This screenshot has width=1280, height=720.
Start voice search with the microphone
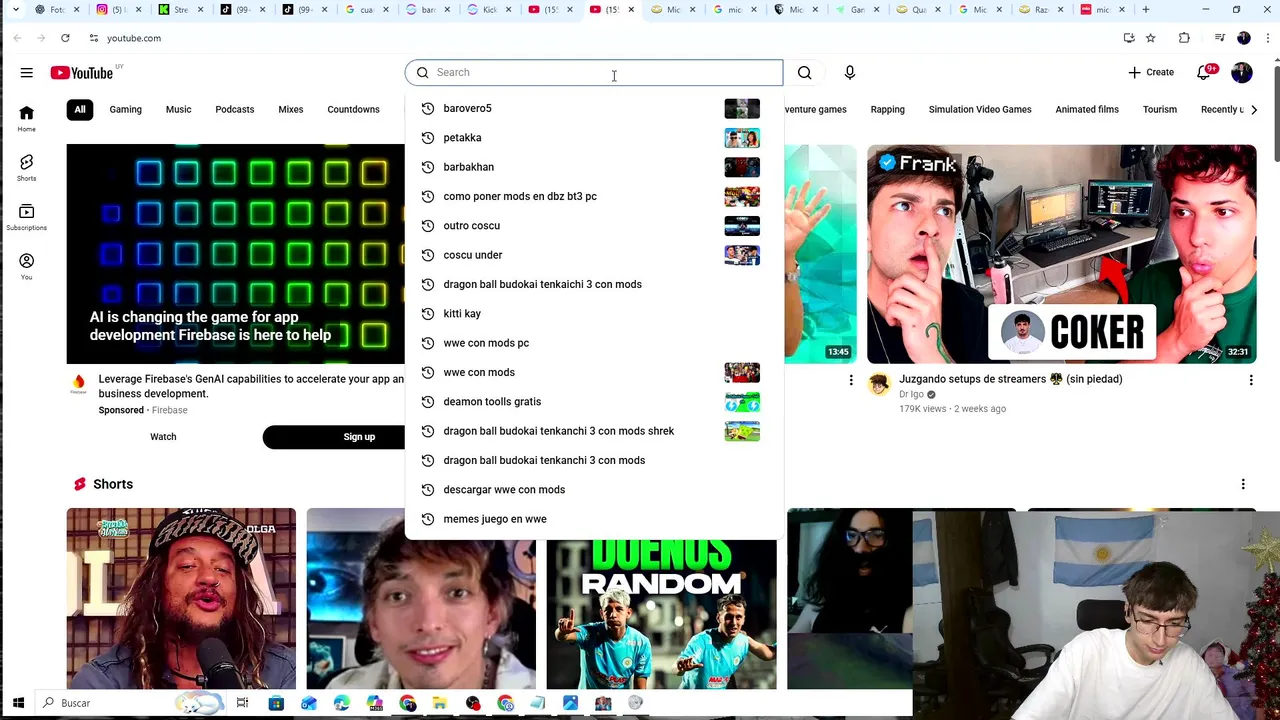[x=850, y=72]
